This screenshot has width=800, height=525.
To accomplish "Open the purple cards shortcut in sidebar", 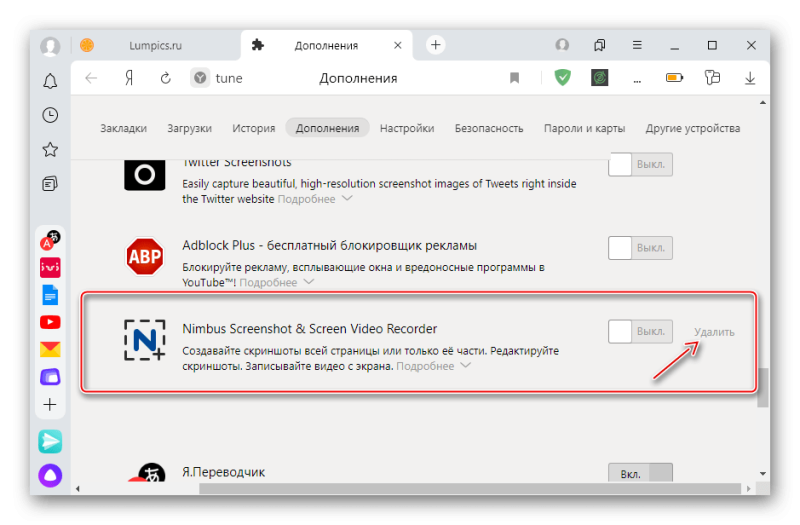I will pyautogui.click(x=50, y=377).
